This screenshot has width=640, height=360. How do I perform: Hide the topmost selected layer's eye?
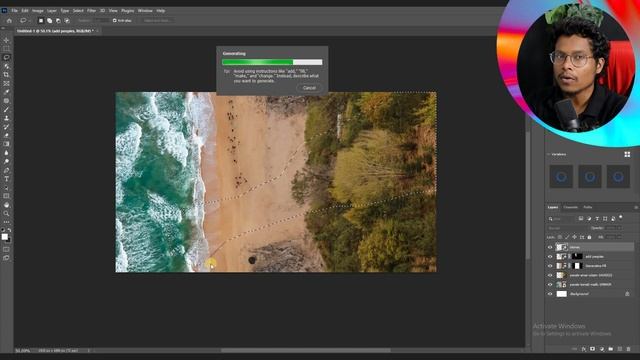[550, 247]
